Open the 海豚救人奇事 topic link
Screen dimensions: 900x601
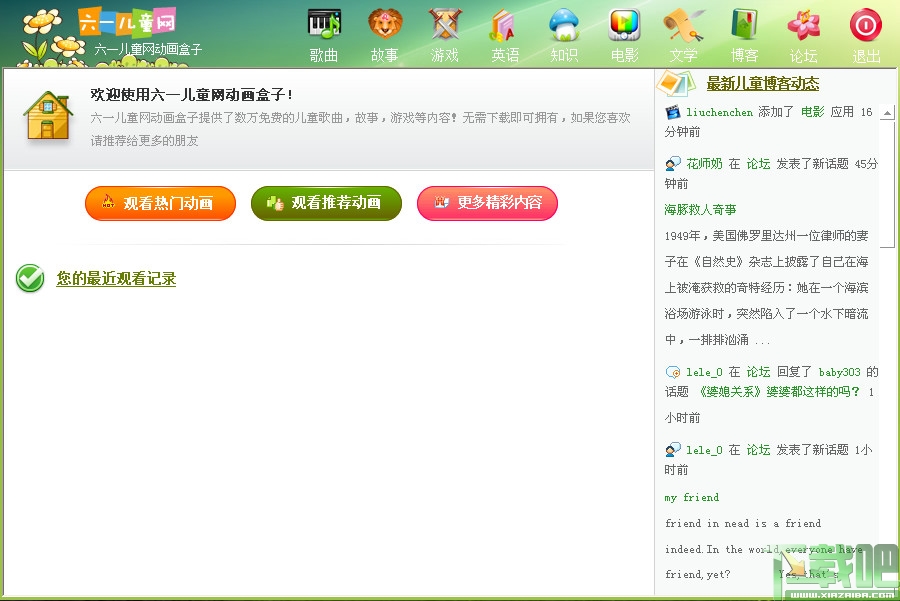click(700, 210)
